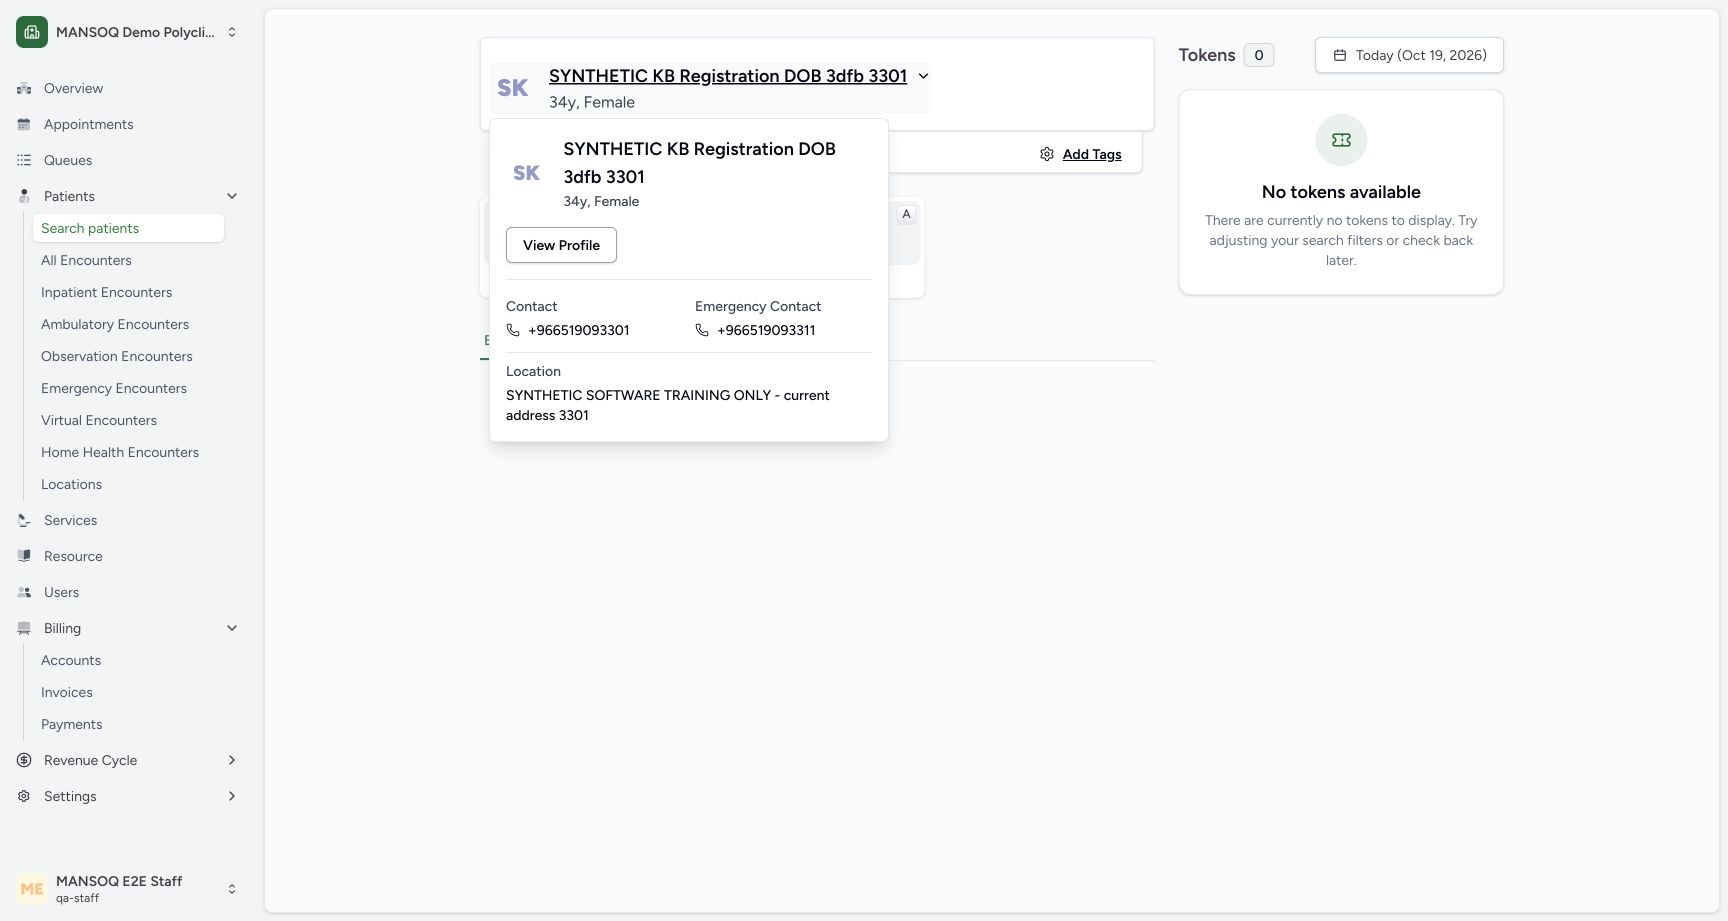The image size is (1728, 921).
Task: Click the Revenue Cycle dollar icon
Action: 24,760
